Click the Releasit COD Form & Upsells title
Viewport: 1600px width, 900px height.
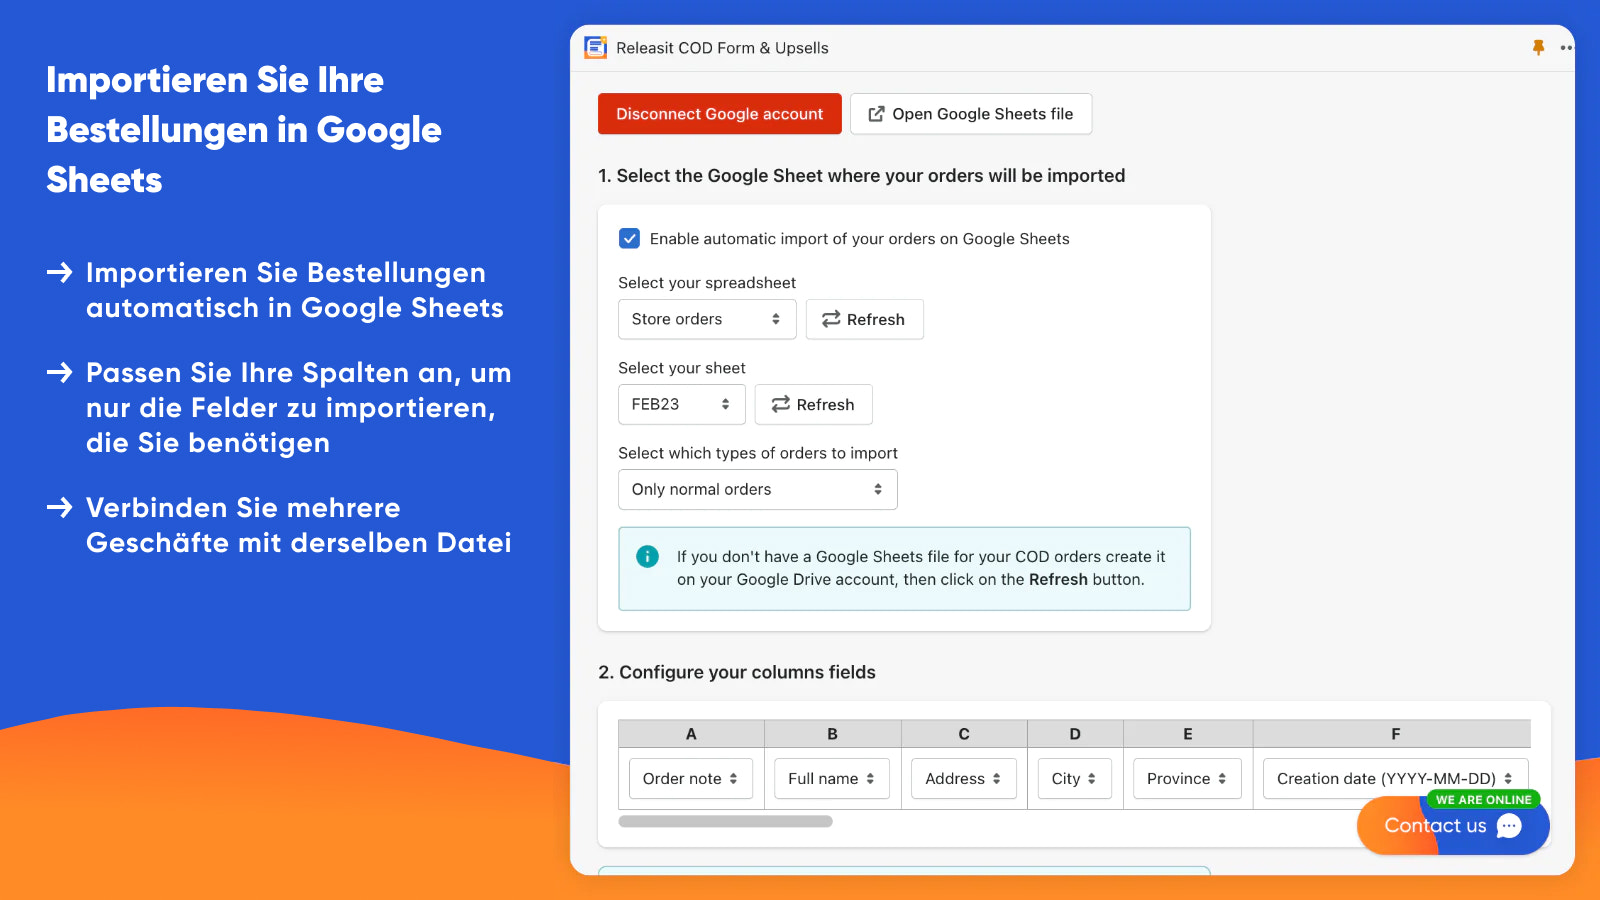722,48
